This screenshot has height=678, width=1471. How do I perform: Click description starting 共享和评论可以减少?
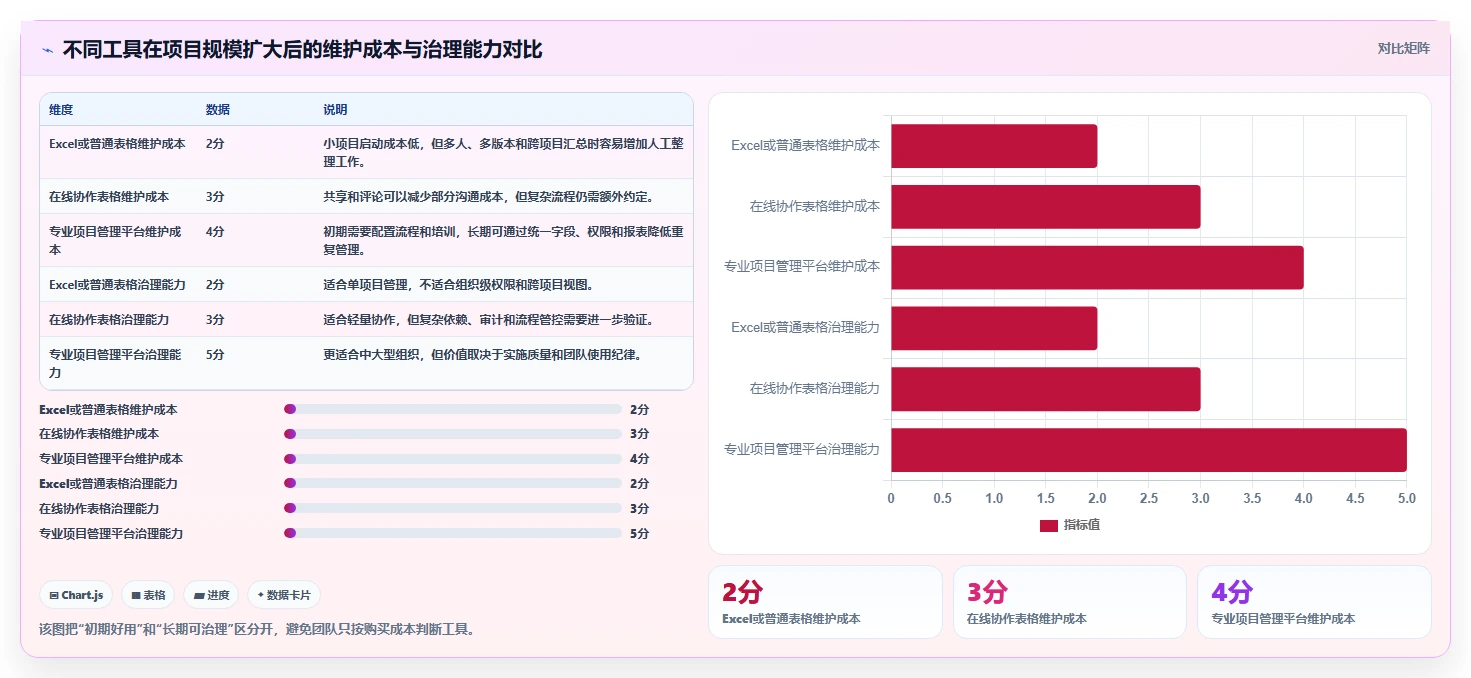(x=488, y=196)
